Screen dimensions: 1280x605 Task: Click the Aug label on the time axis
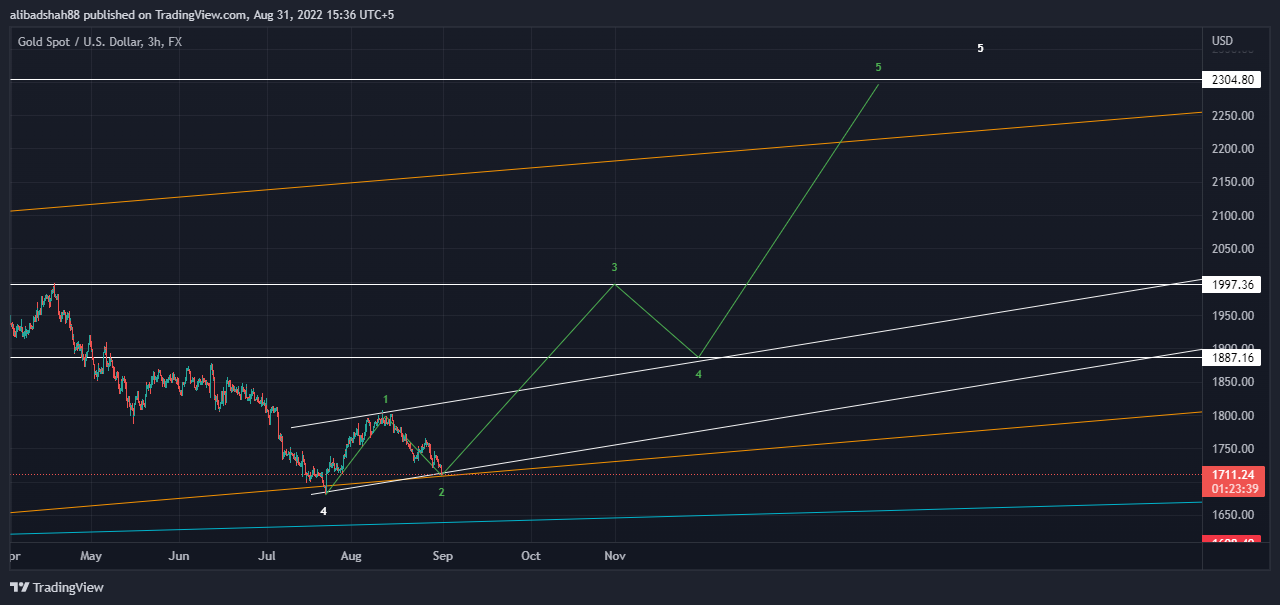pos(351,555)
